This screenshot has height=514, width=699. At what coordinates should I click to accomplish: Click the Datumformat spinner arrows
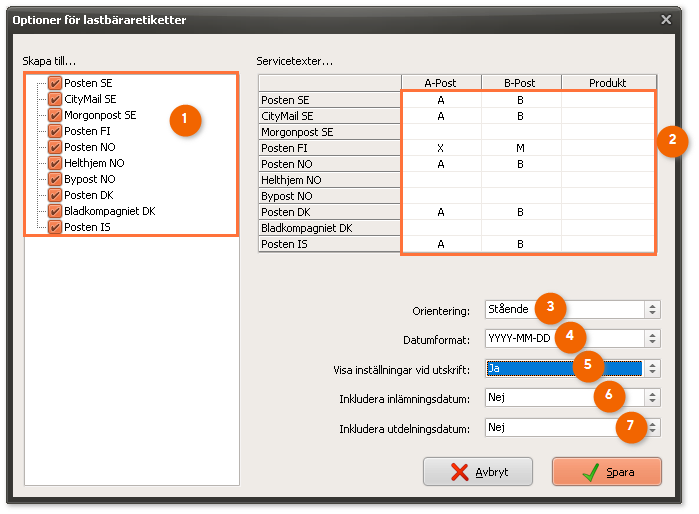point(653,339)
